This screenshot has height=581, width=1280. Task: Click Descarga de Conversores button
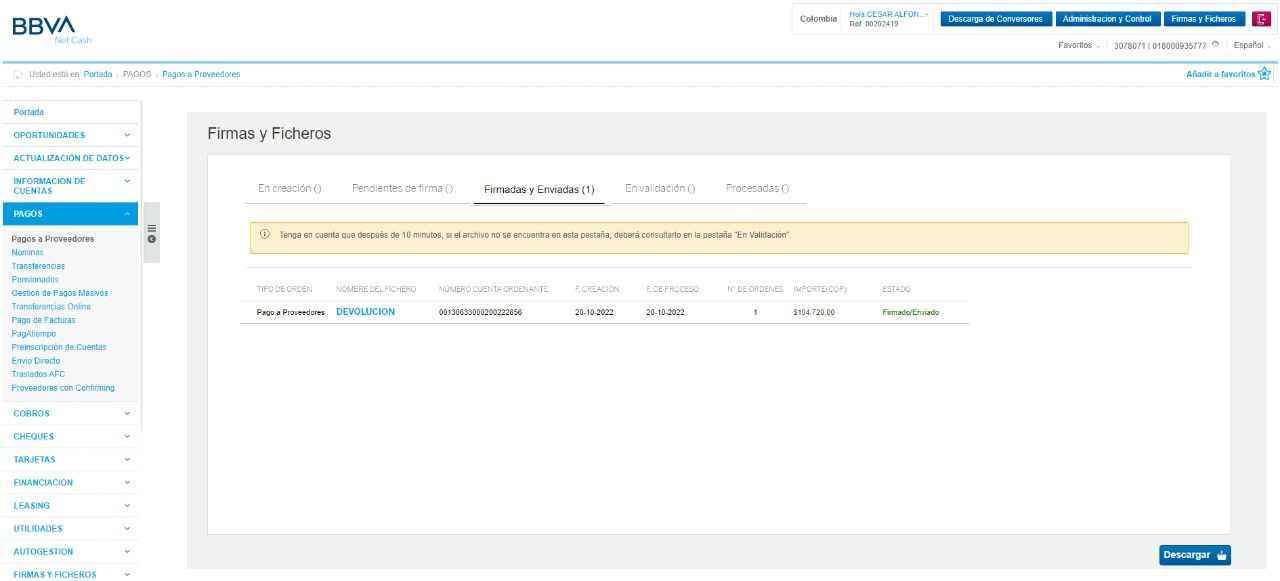[x=994, y=19]
